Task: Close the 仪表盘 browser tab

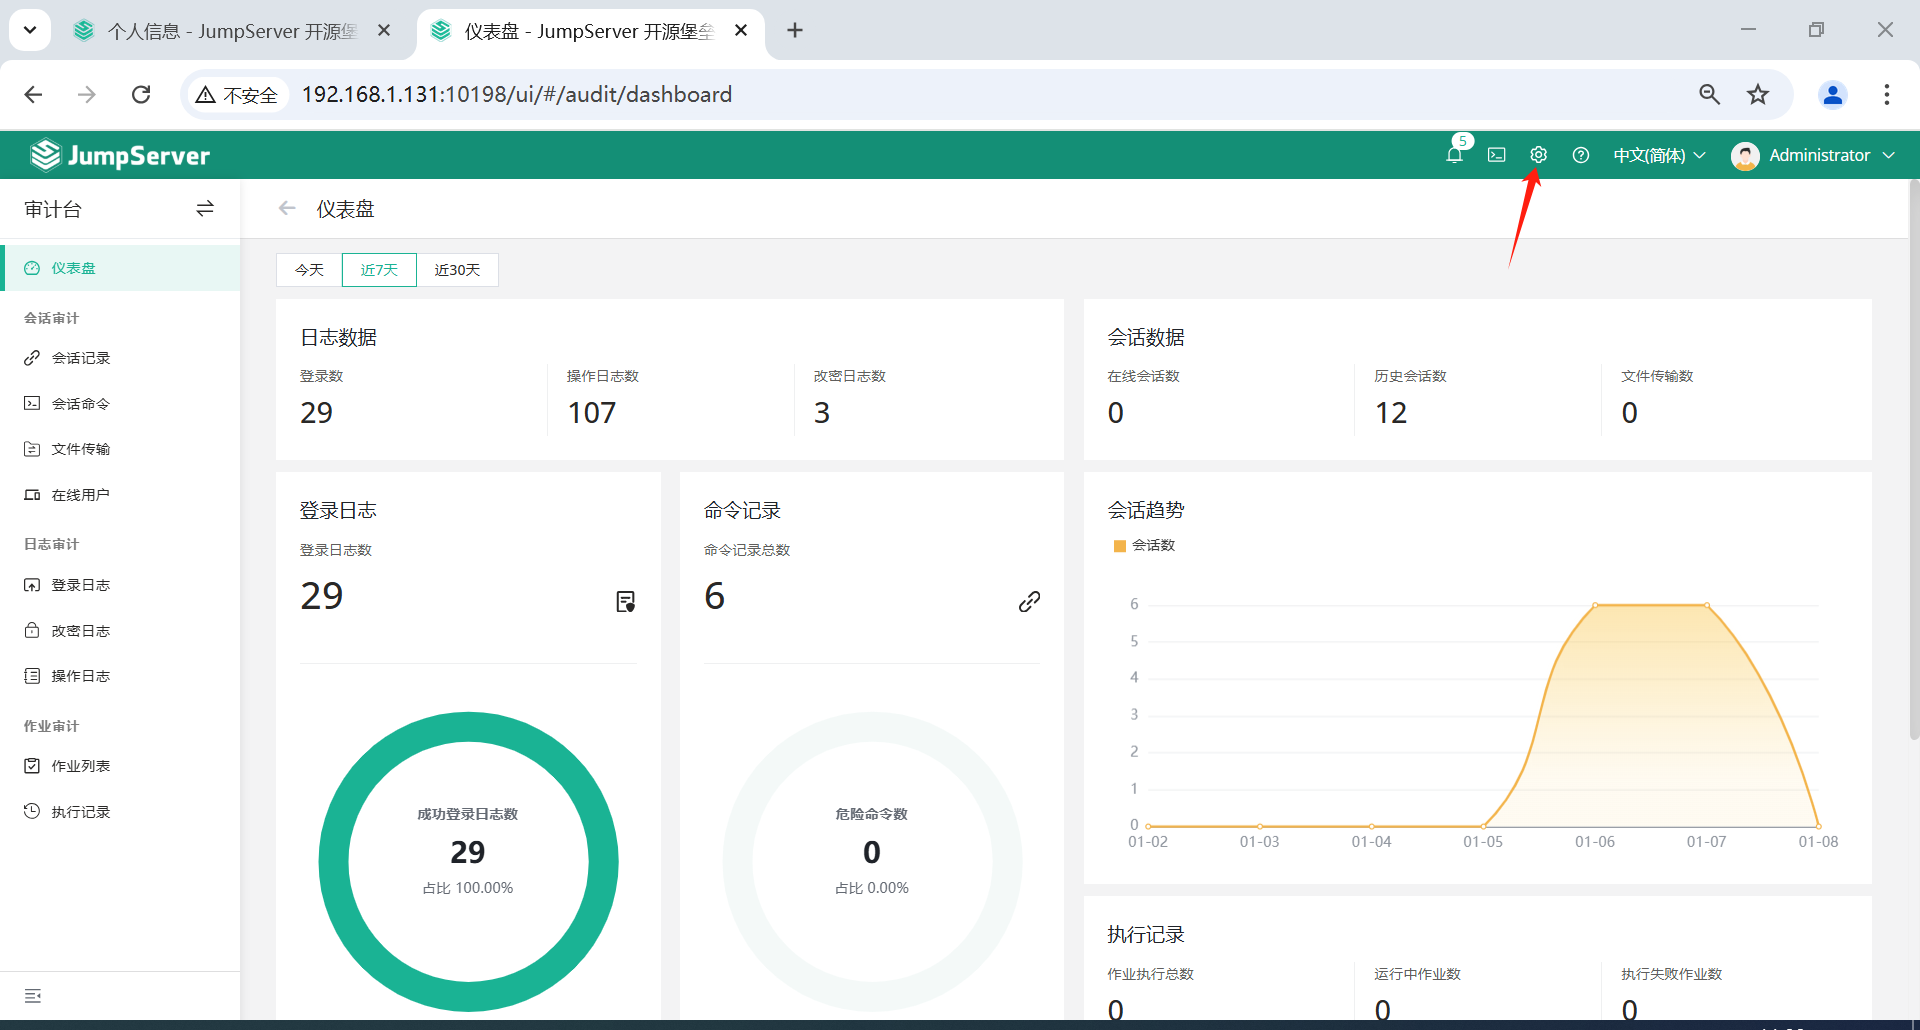Action: coord(741,30)
